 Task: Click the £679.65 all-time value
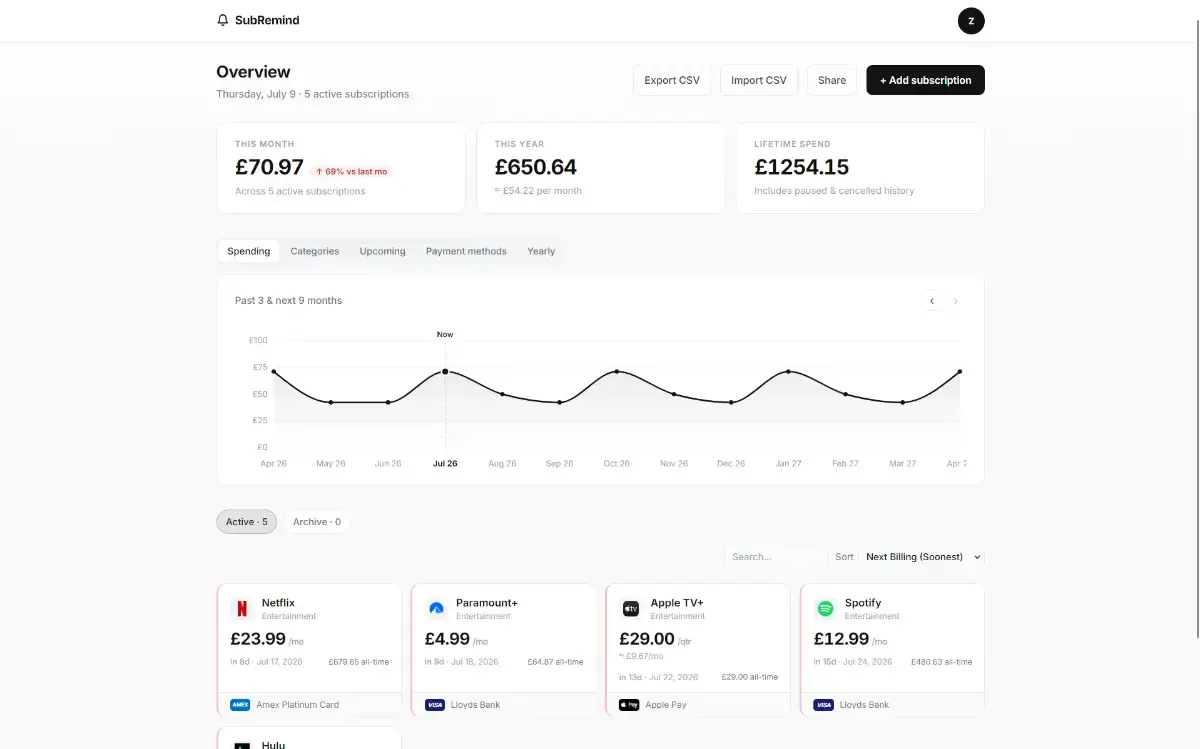[x=358, y=662]
